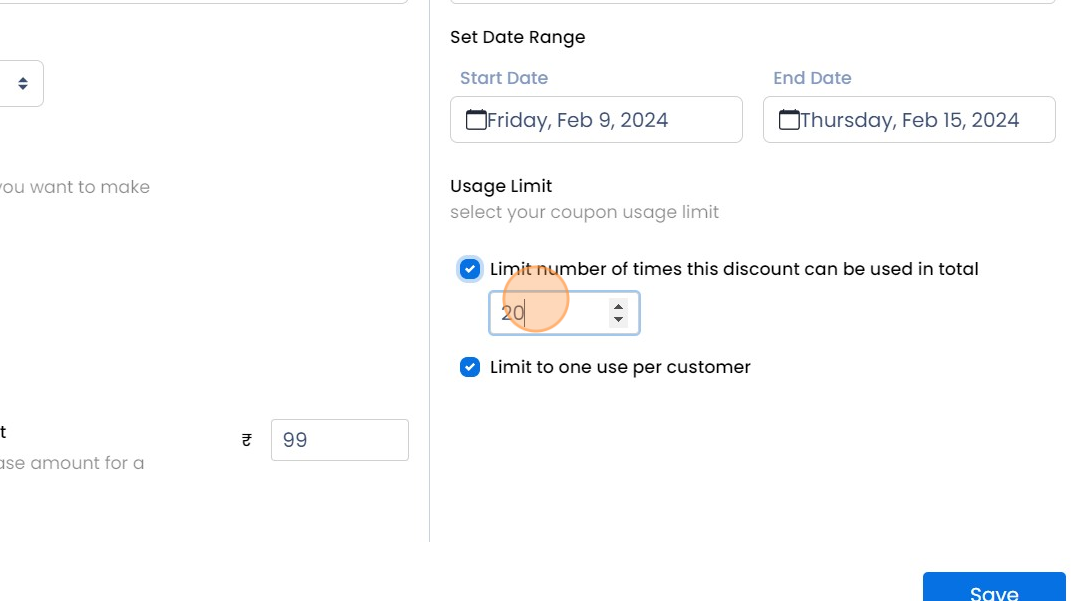Open the date picker showing Thursday, Feb 15, 2024
The height and width of the screenshot is (601, 1075).
pos(909,120)
